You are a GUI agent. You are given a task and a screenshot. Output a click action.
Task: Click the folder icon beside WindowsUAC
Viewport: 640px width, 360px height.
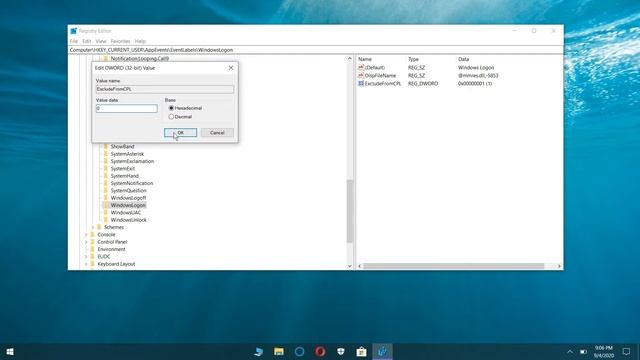click(106, 212)
